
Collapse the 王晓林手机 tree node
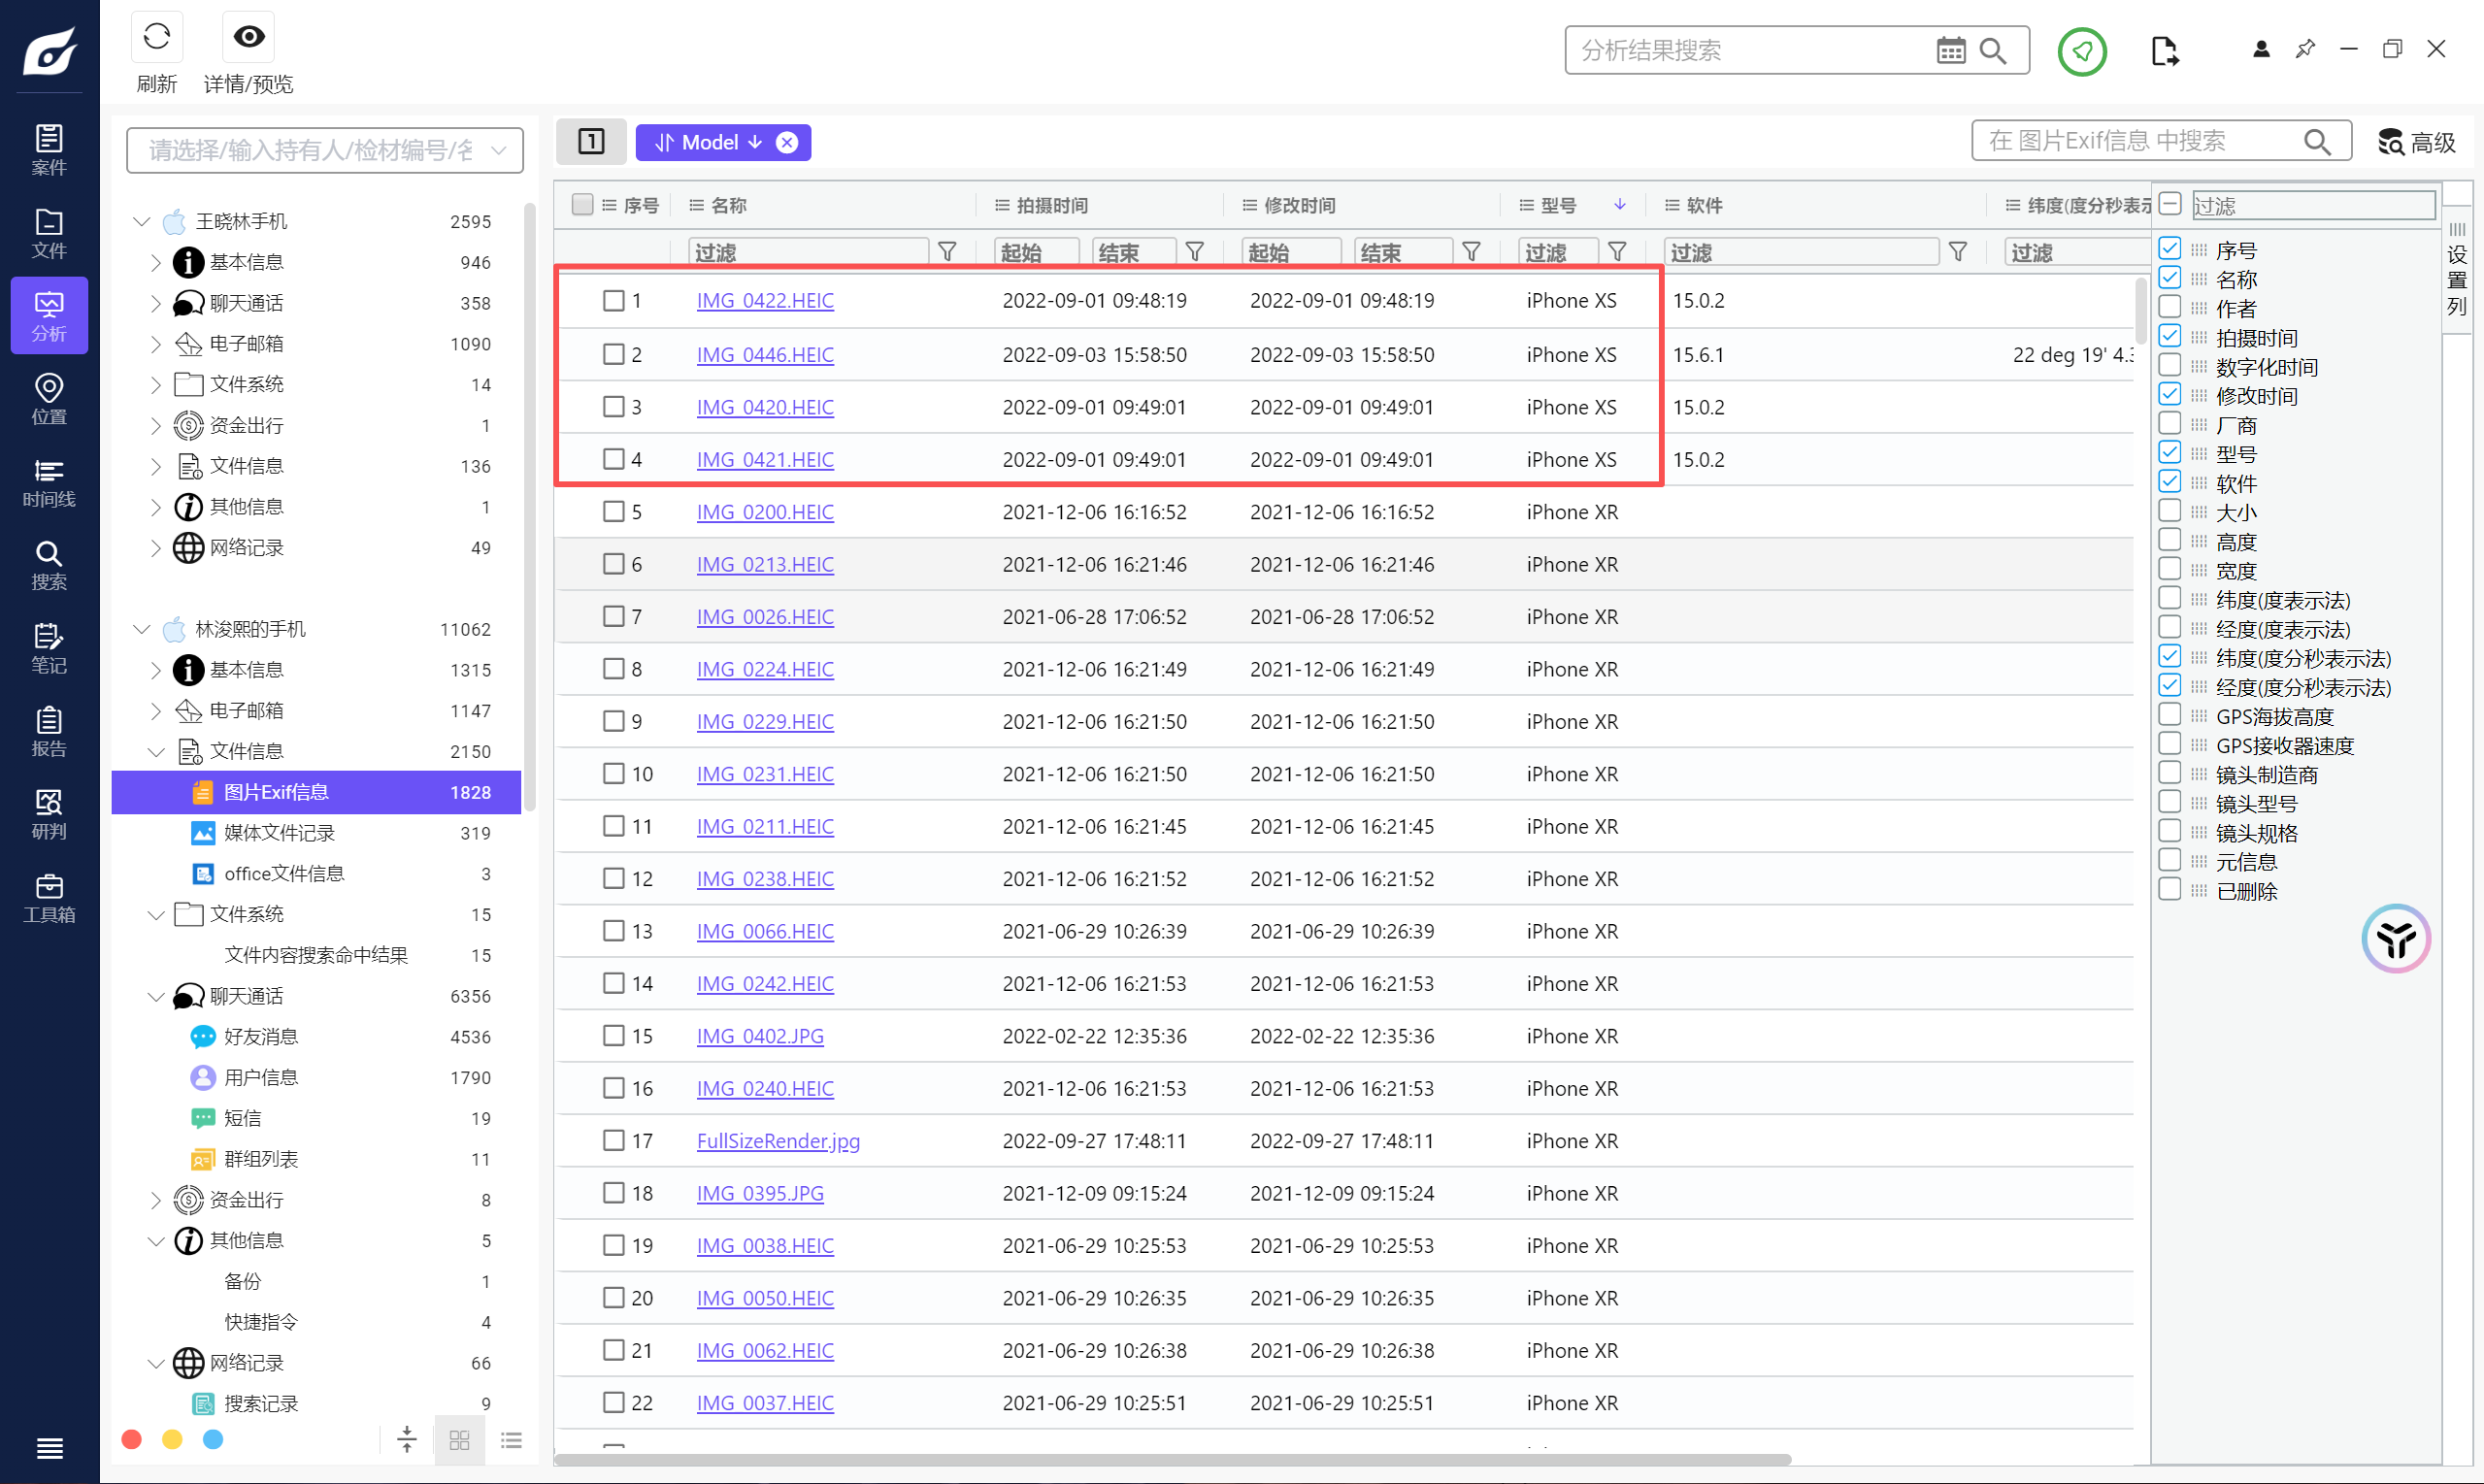tap(142, 221)
